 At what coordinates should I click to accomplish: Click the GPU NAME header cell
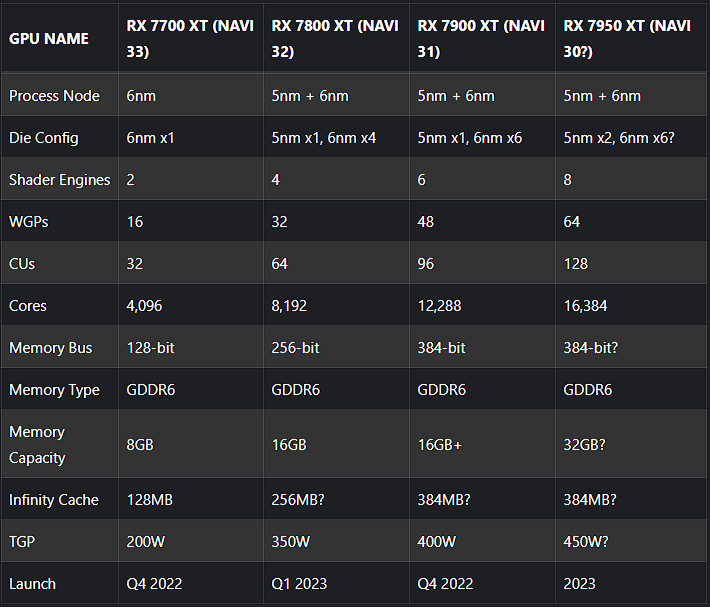tap(49, 38)
